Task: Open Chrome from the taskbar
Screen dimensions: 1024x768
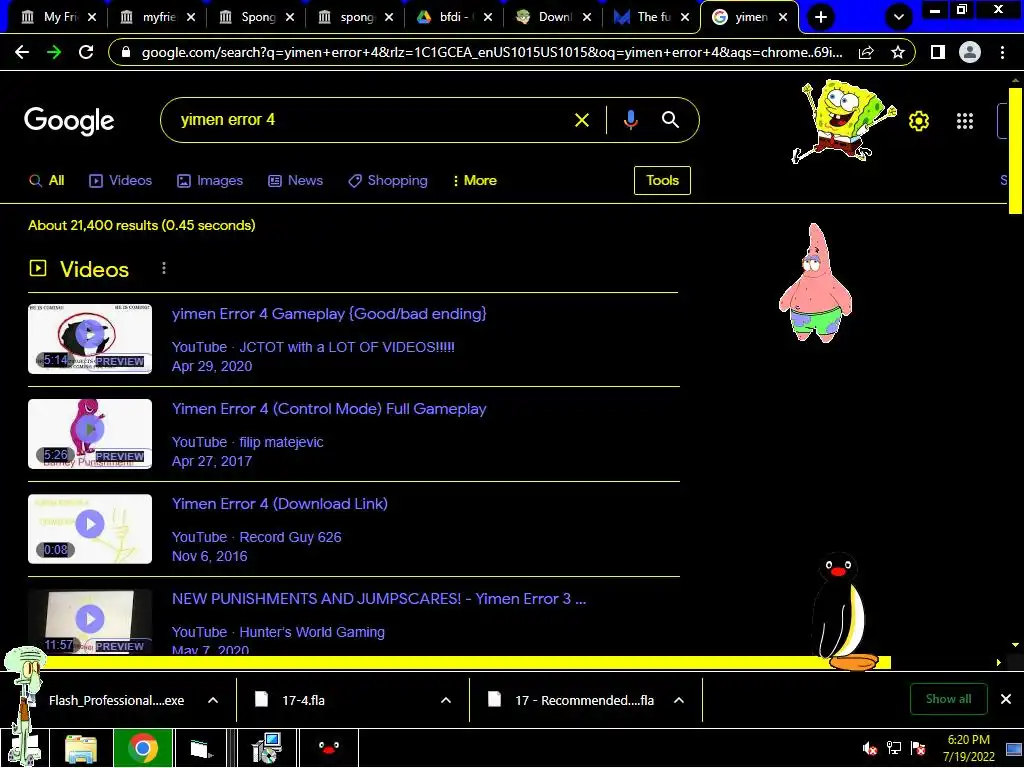Action: click(142, 748)
